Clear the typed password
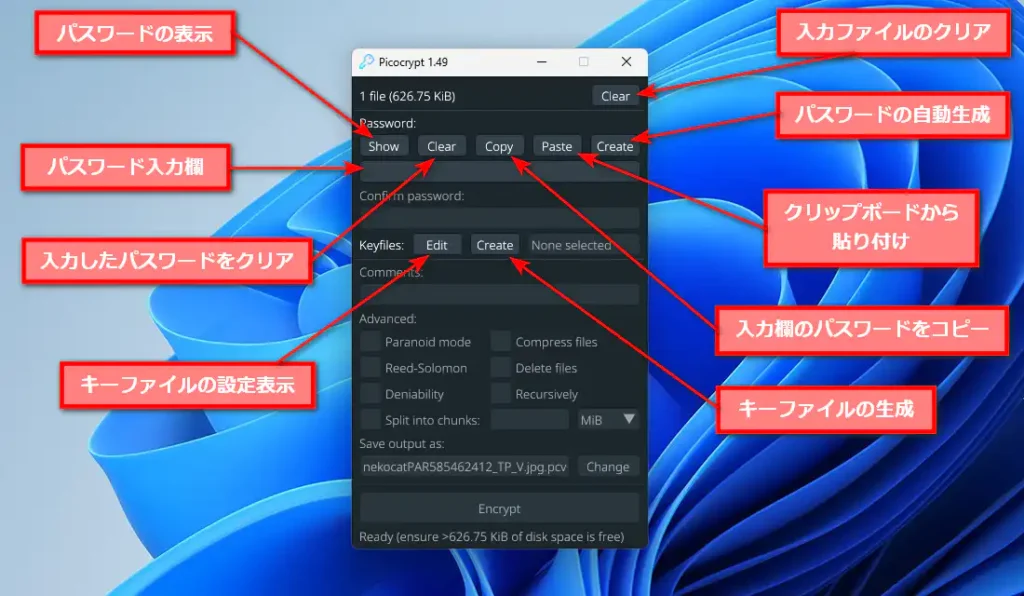This screenshot has width=1024, height=596. [441, 146]
